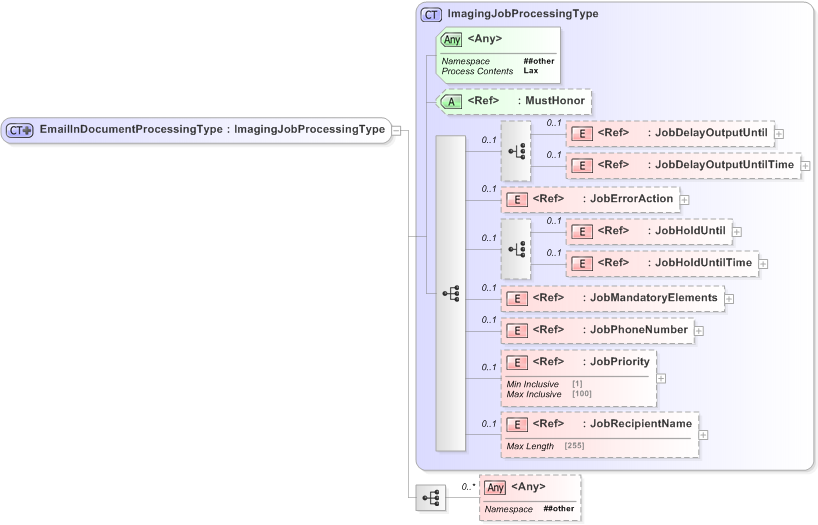Expand the JobDelayOutputUntil element
Screen dimensions: 818x525
pyautogui.click(x=778, y=133)
